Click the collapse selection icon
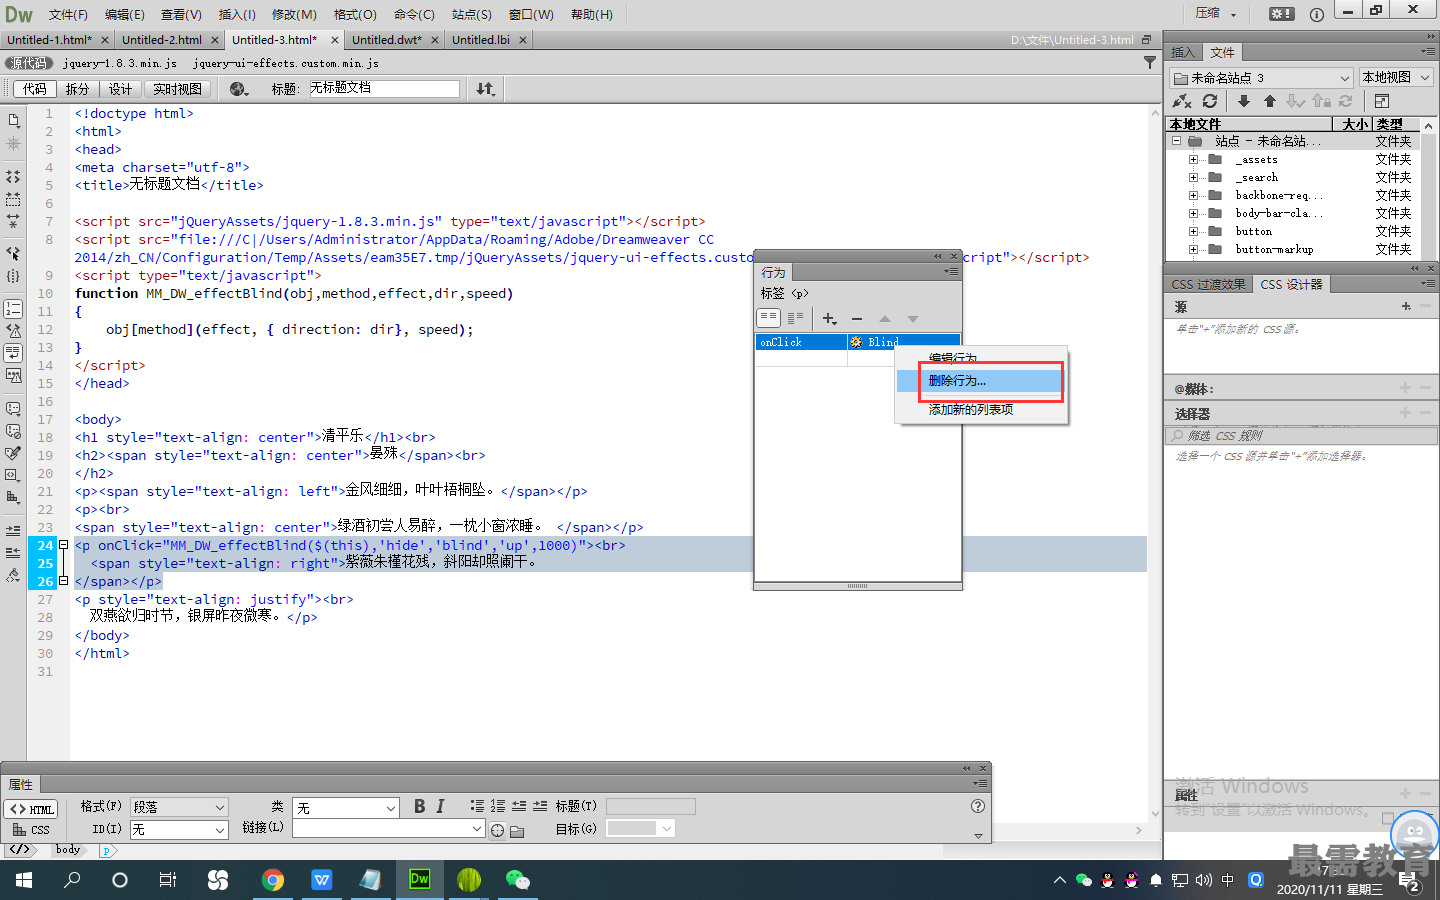 tap(13, 198)
